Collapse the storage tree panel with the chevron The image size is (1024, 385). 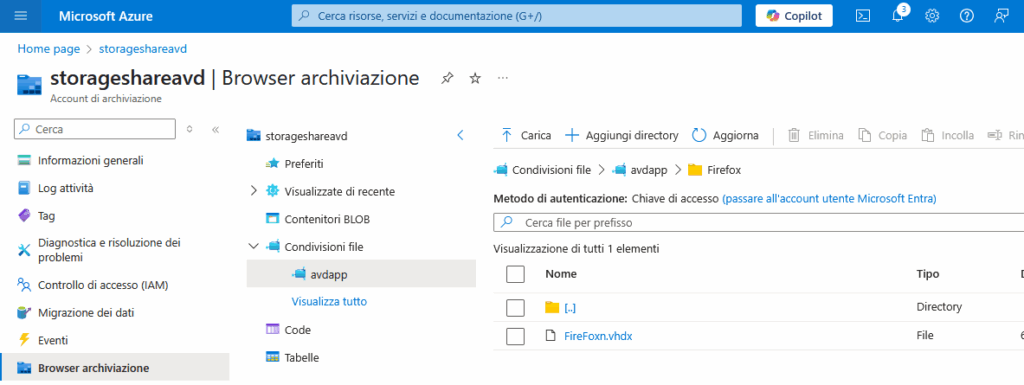coord(460,136)
